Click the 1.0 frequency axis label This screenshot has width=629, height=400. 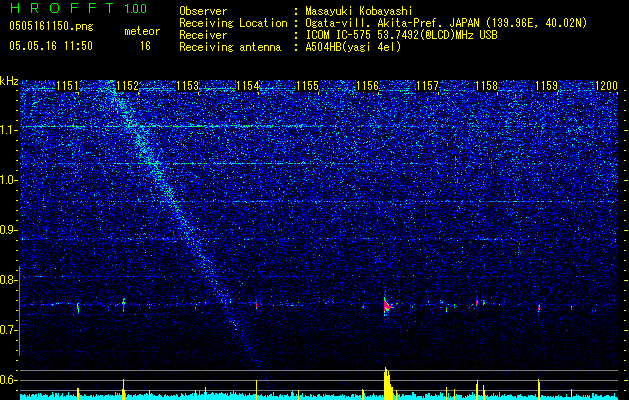pos(8,180)
